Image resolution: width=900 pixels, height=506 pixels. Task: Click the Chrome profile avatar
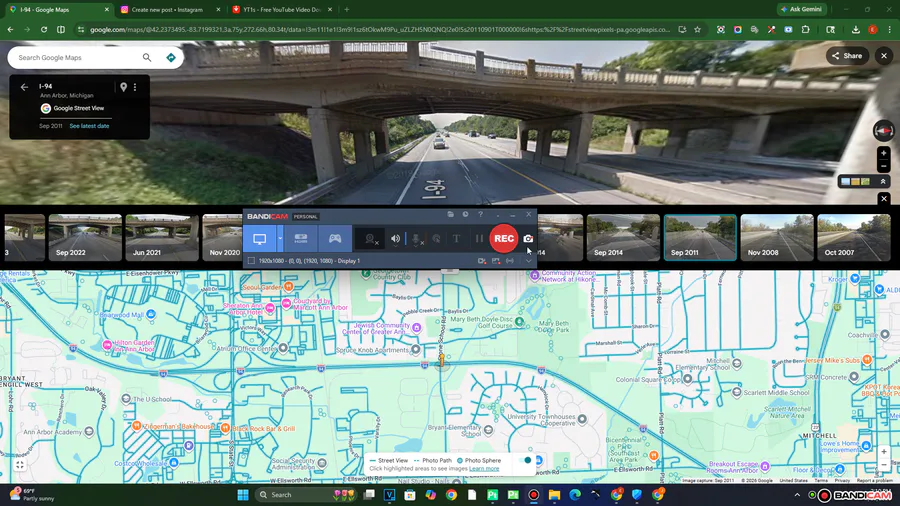point(872,29)
